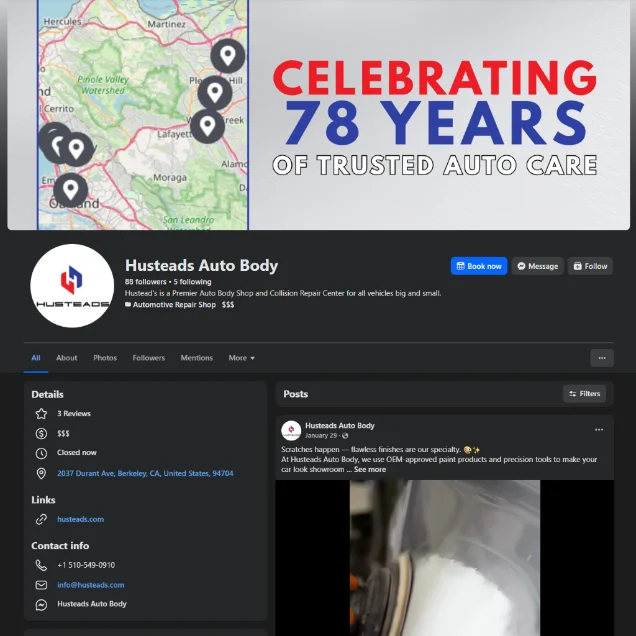Click the More tab caret arrow
Screen dimensions: 636x636
[252, 358]
